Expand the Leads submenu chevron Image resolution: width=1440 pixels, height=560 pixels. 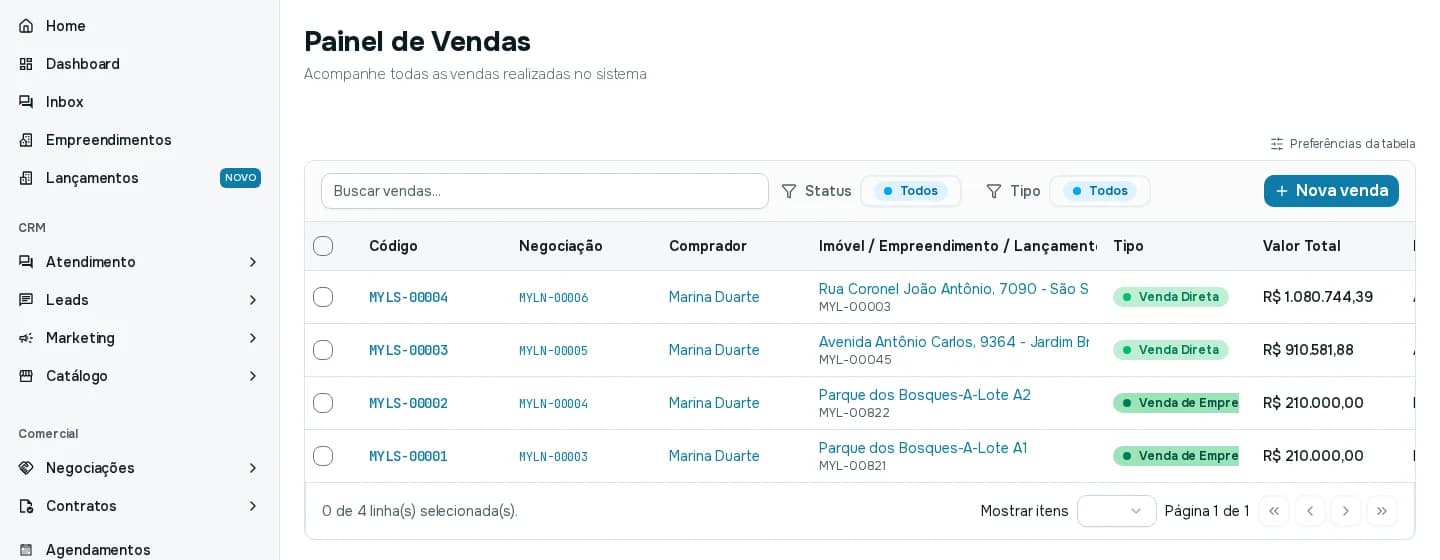[x=253, y=300]
